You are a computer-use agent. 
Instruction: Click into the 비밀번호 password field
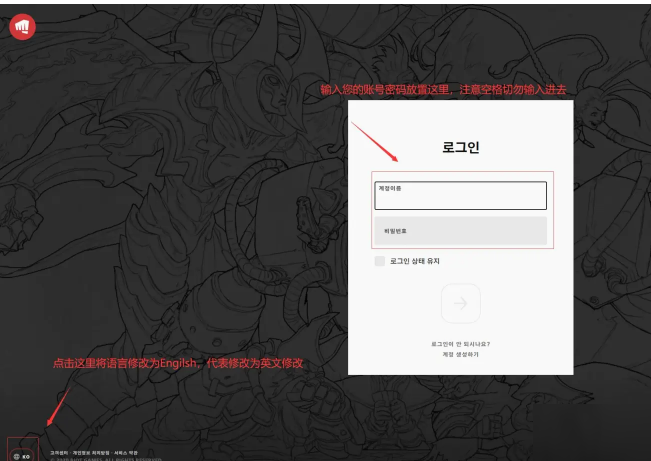(460, 231)
